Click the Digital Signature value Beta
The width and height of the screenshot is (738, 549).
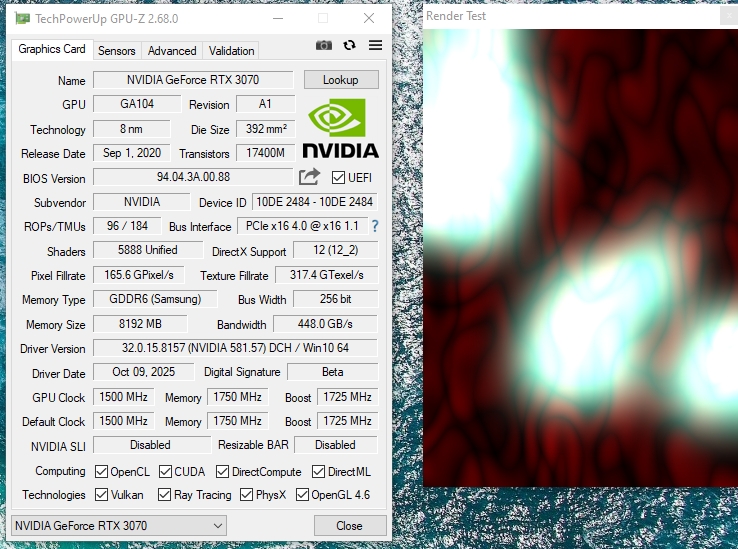tap(333, 372)
